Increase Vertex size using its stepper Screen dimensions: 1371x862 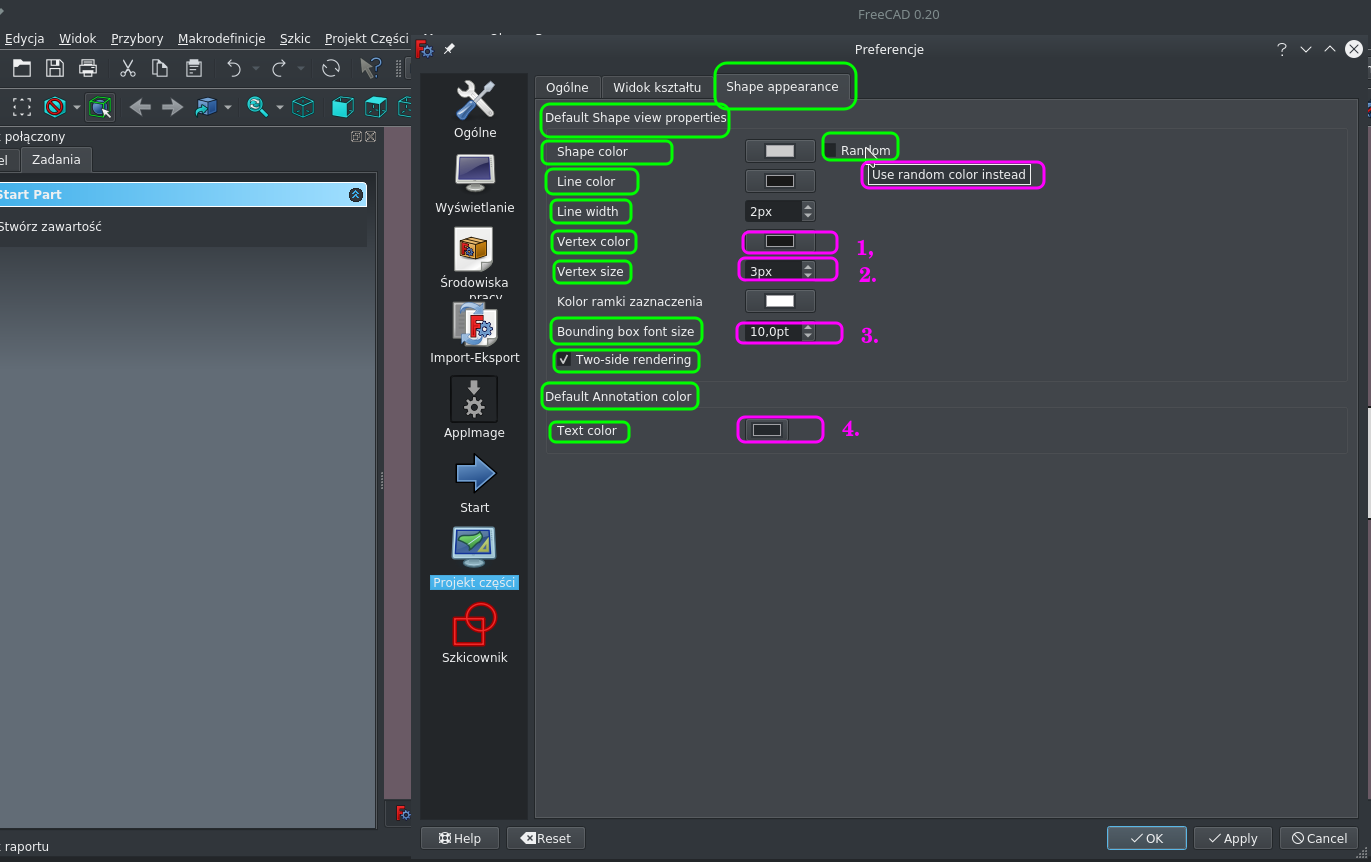pos(807,265)
